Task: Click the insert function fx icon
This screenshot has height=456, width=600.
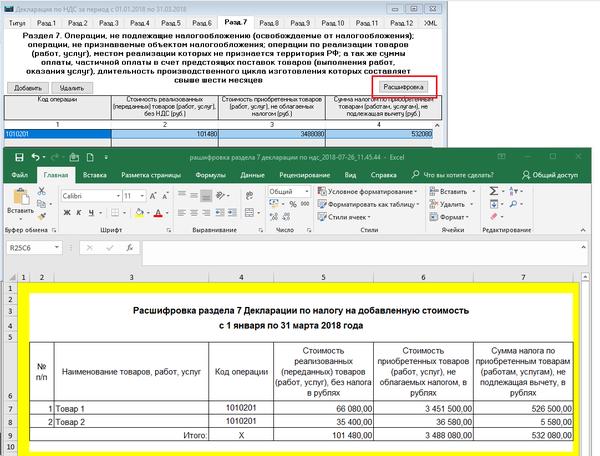Action: 130,248
